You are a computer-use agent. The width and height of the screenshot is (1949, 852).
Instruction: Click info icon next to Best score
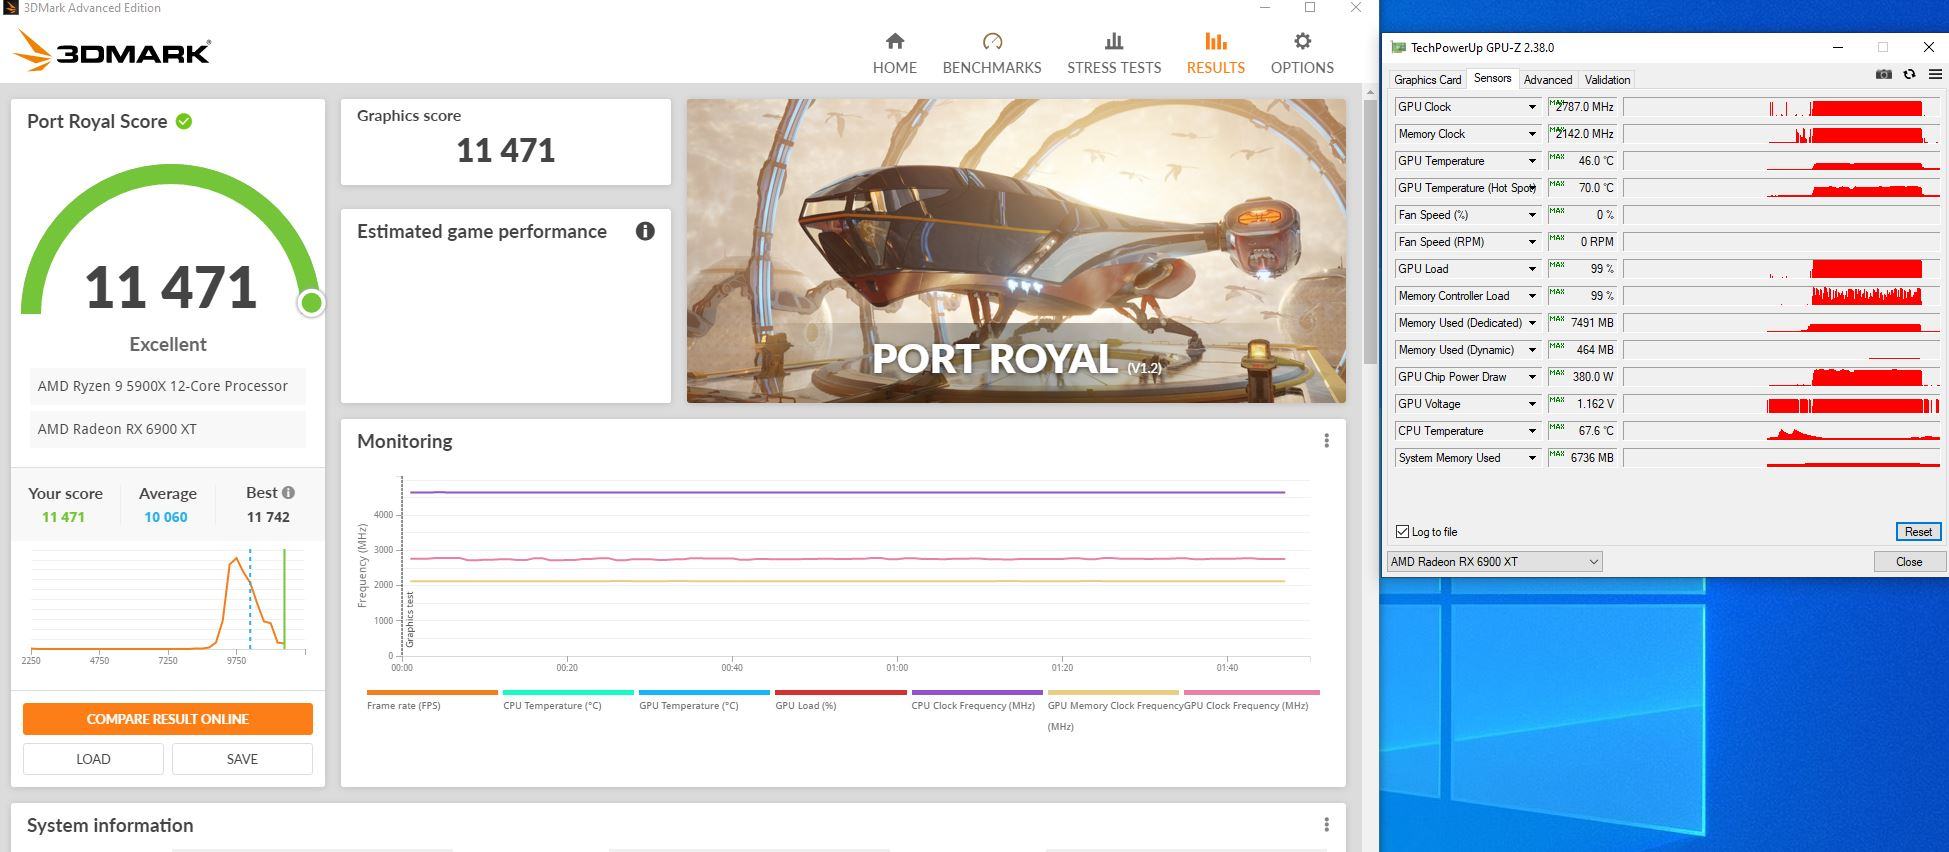288,492
